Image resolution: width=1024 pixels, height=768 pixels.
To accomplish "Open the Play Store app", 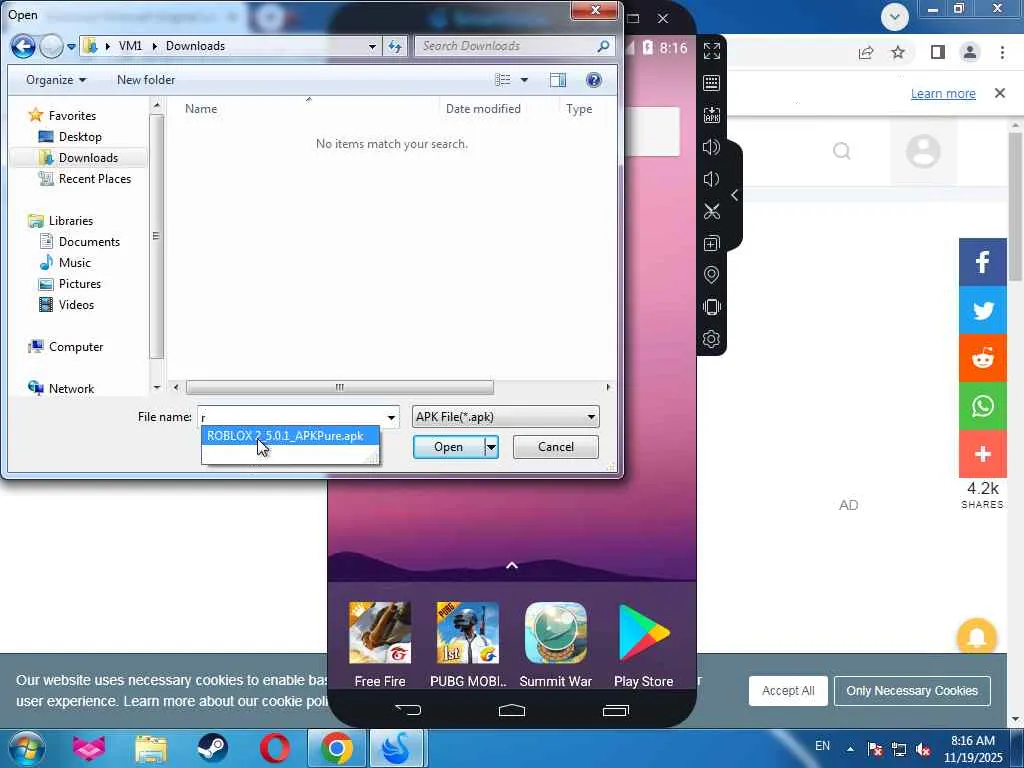I will [x=643, y=645].
